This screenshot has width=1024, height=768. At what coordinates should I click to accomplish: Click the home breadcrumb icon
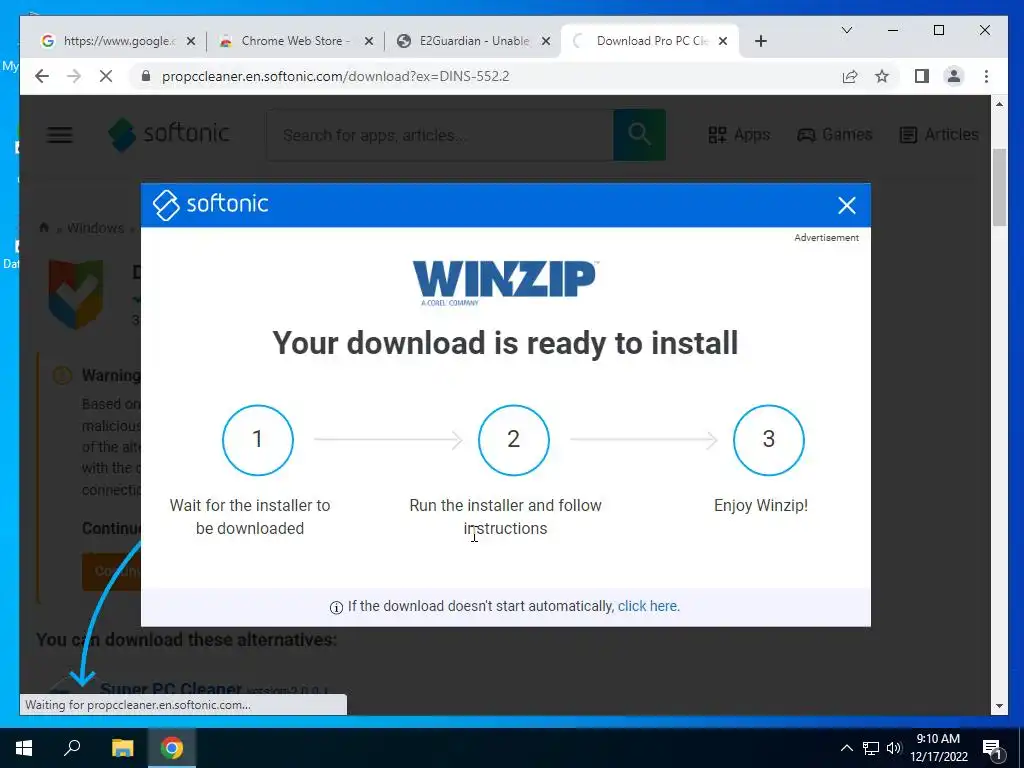44,227
